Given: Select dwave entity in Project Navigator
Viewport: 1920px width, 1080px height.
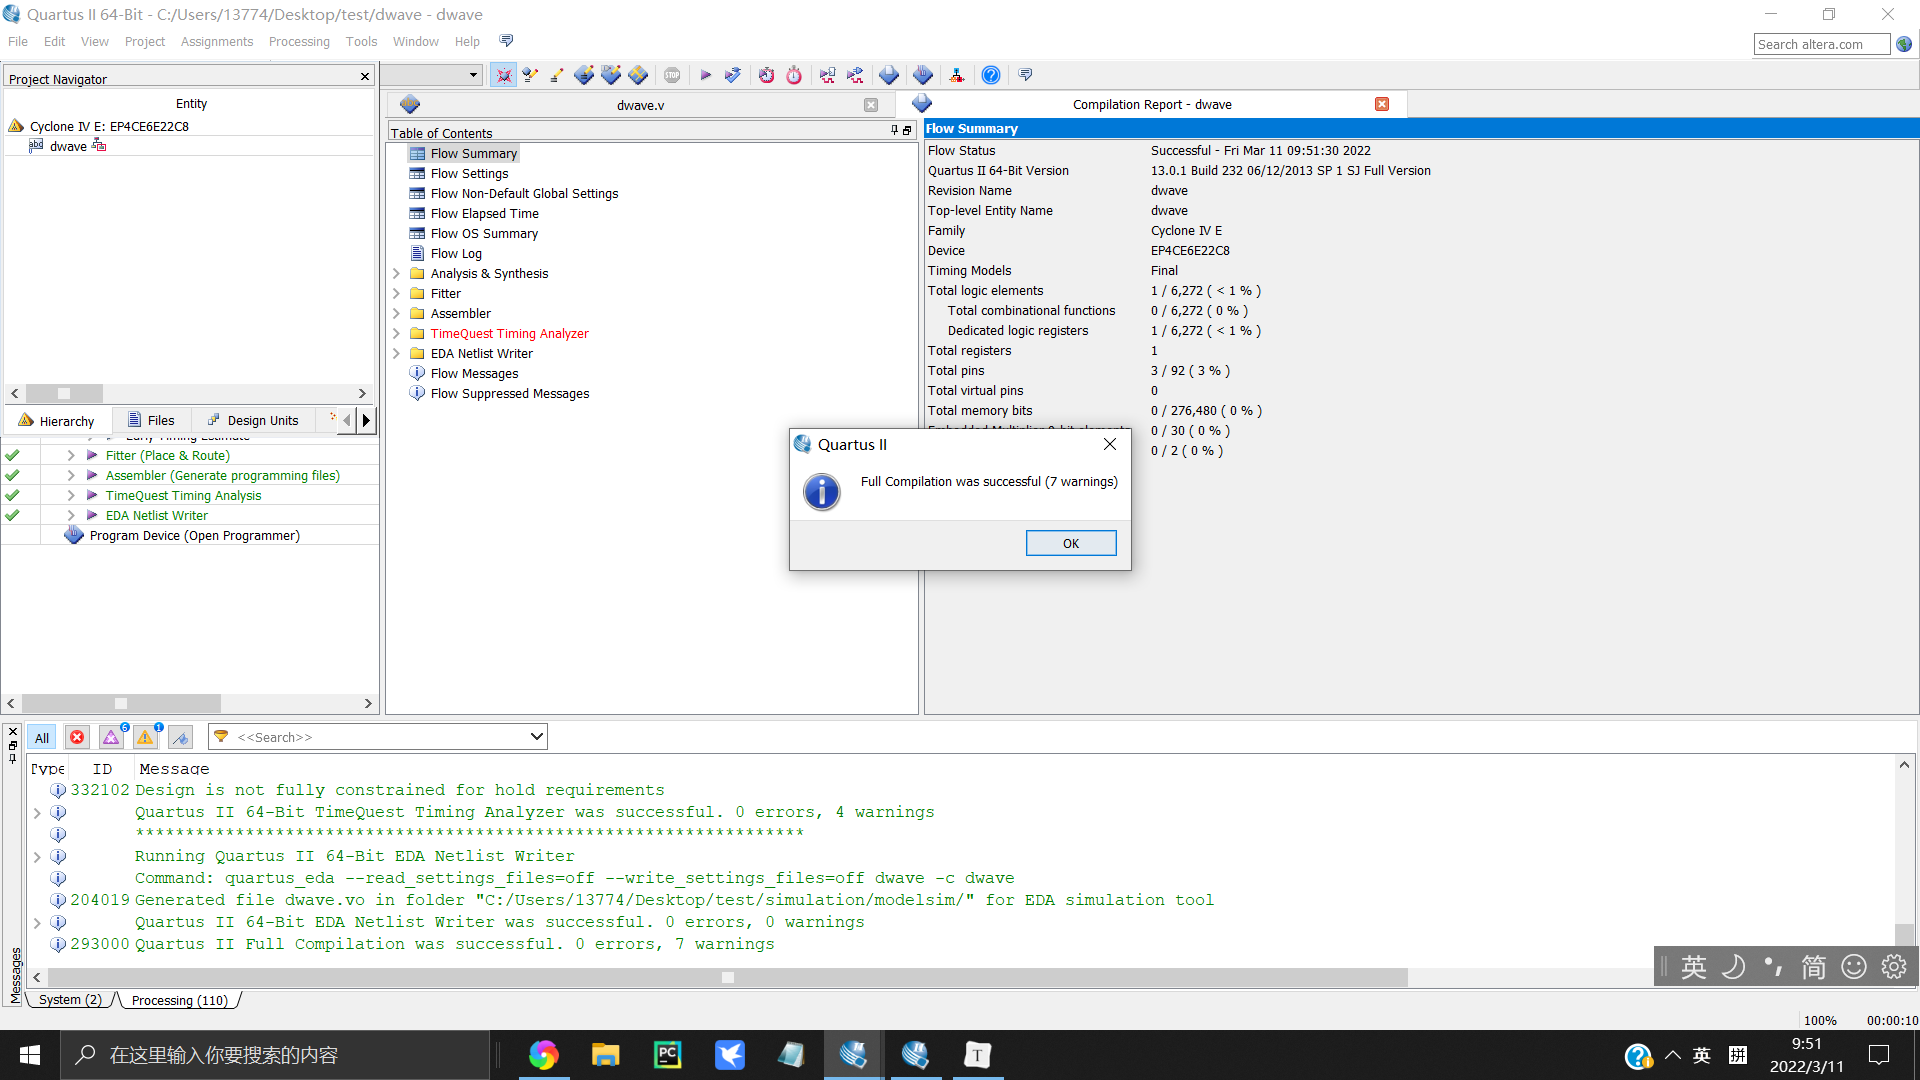Looking at the screenshot, I should point(68,146).
